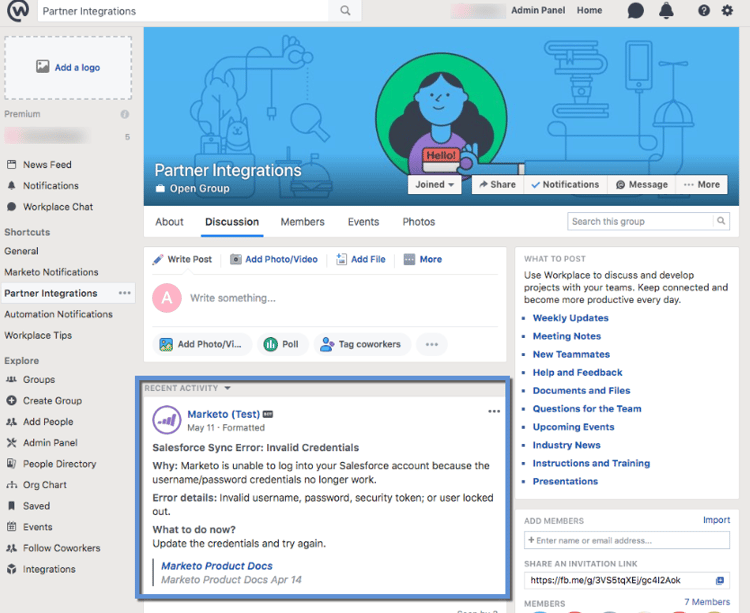The image size is (750, 613).
Task: Click the help question mark icon
Action: [704, 11]
